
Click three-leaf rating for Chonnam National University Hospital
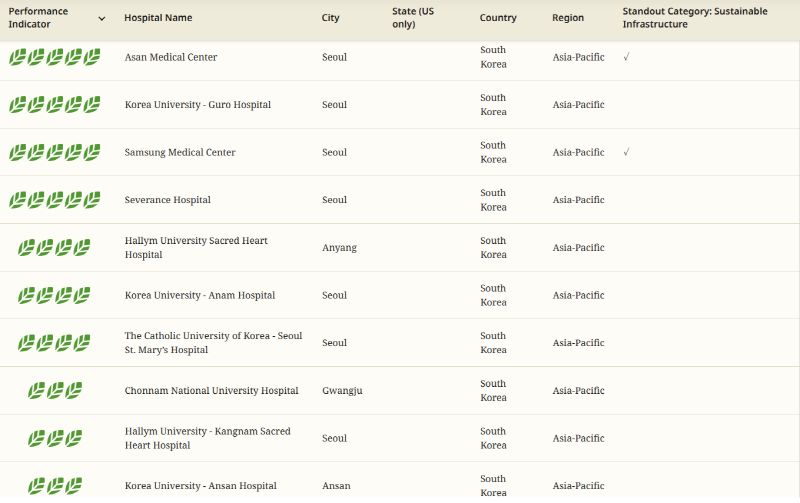pos(55,391)
